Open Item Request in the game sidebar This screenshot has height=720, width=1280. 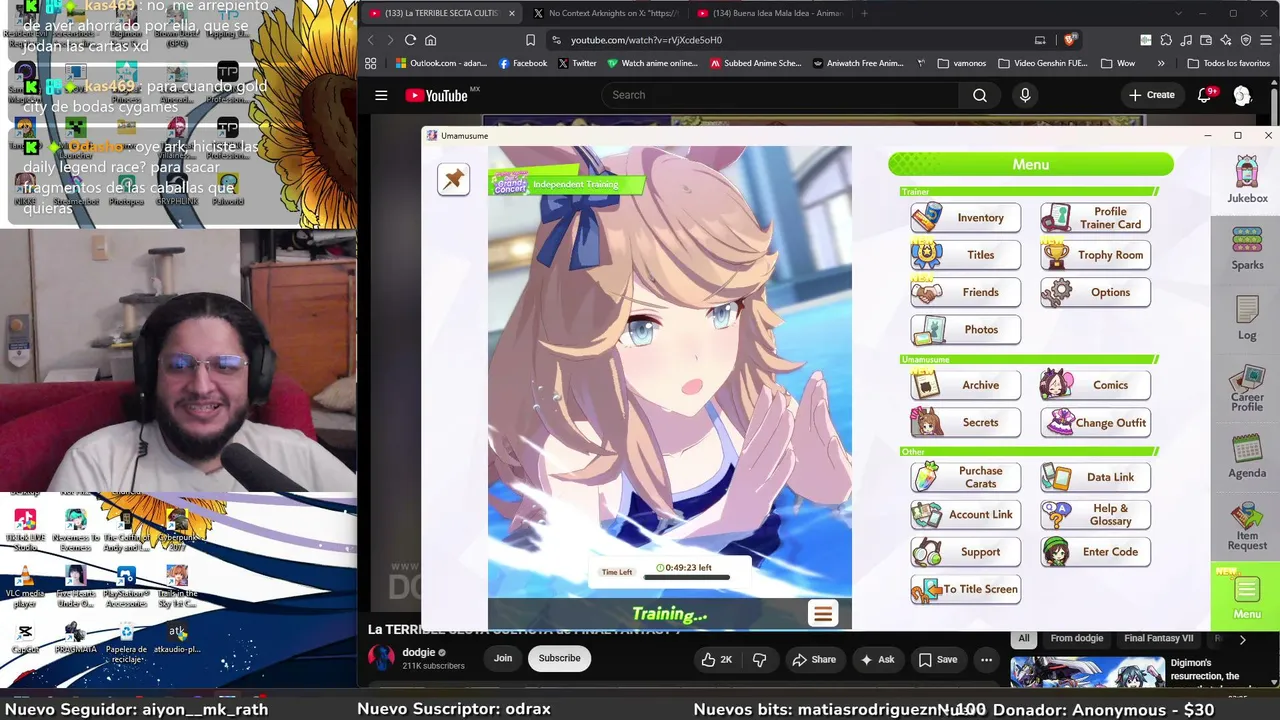point(1247,526)
